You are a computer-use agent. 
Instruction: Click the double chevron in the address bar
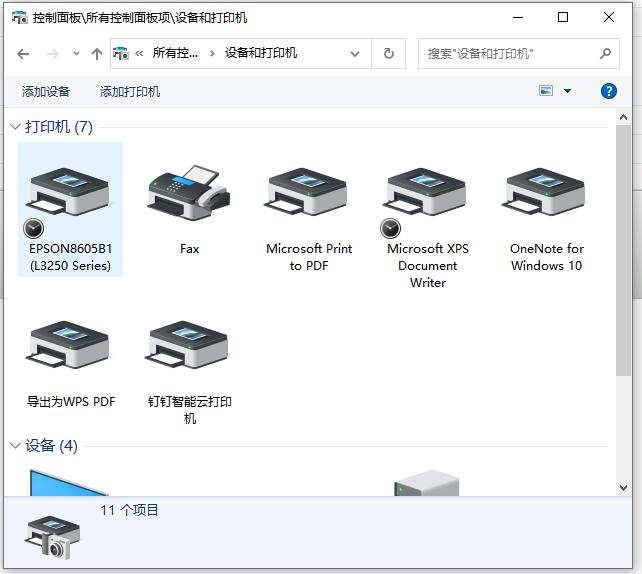(139, 53)
